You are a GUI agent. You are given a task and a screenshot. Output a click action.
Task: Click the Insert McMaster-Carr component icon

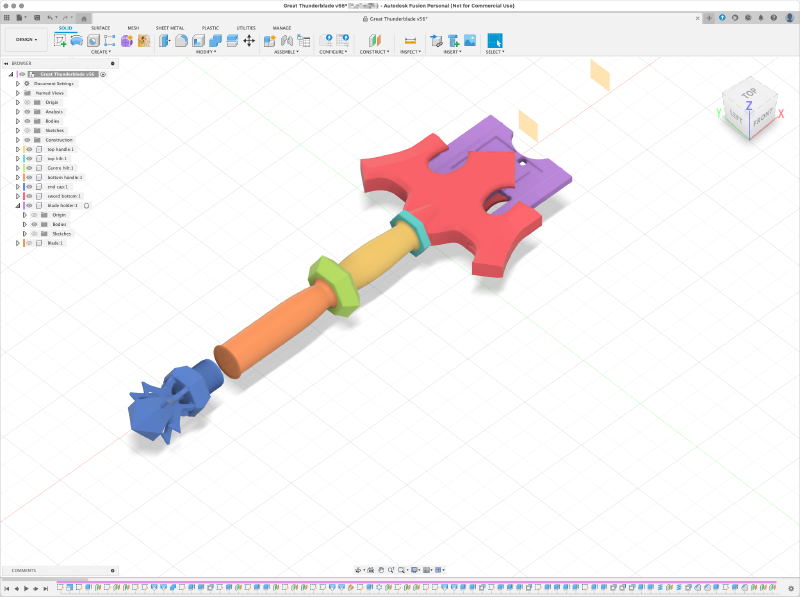[453, 41]
